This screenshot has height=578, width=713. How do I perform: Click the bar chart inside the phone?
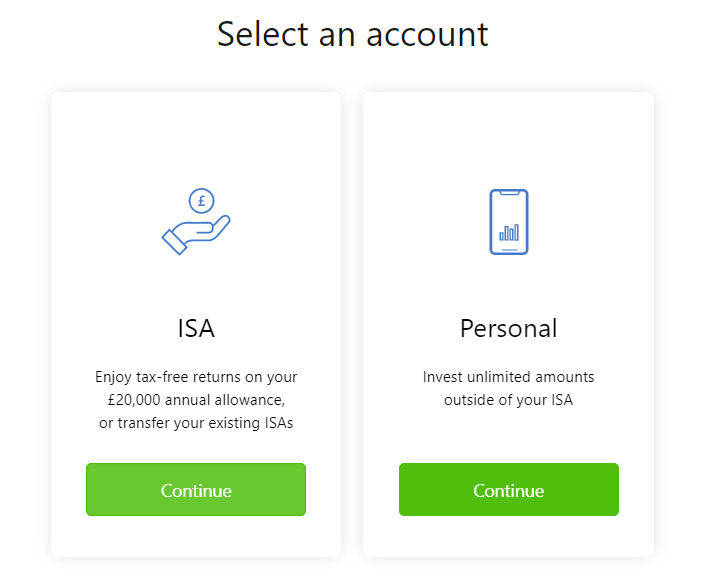point(509,232)
